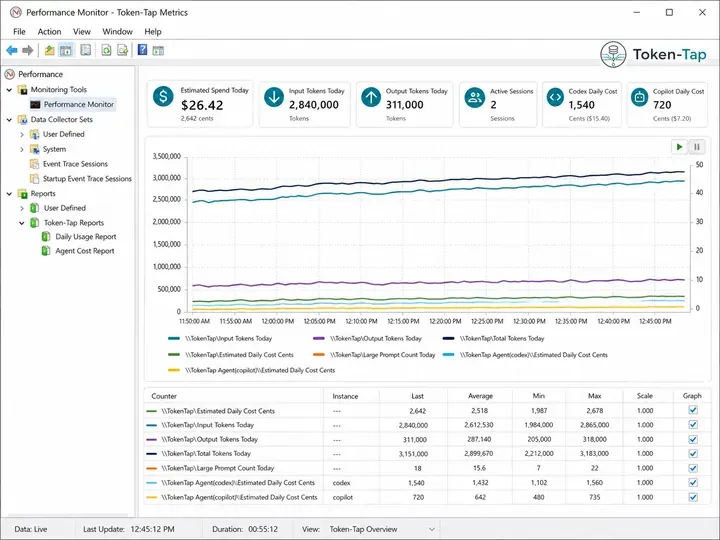Screen dimensions: 720x540
Task: Click the Performance root node icon
Action: (10, 74)
